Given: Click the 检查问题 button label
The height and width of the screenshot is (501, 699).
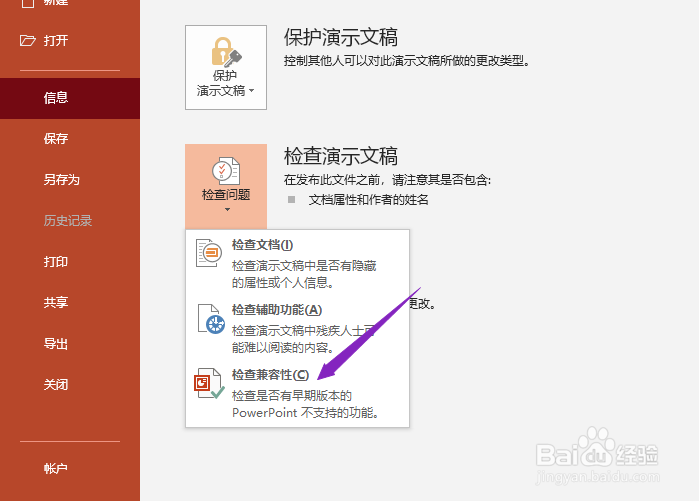Looking at the screenshot, I should pyautogui.click(x=226, y=195).
